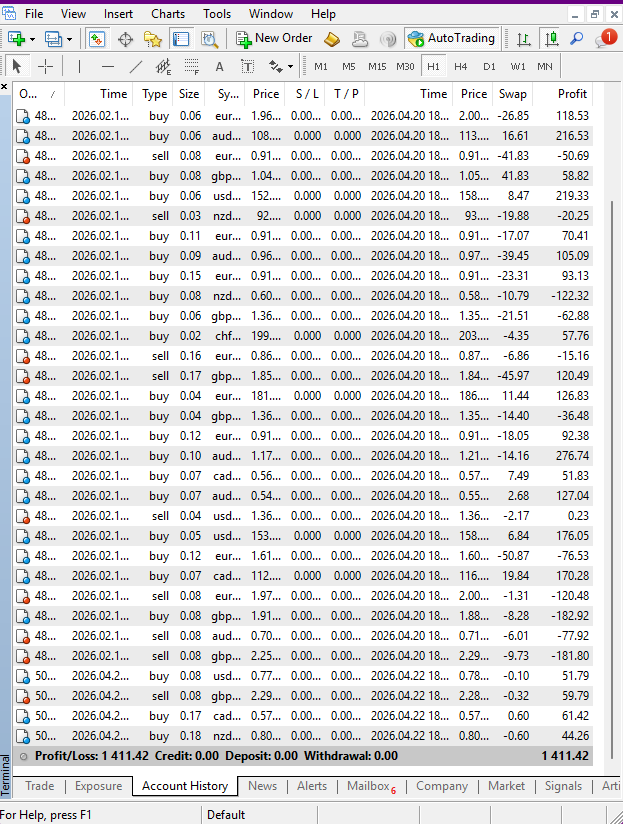Click the options printer-like icon beside MetaEditor
The width and height of the screenshot is (623, 824).
click(360, 39)
